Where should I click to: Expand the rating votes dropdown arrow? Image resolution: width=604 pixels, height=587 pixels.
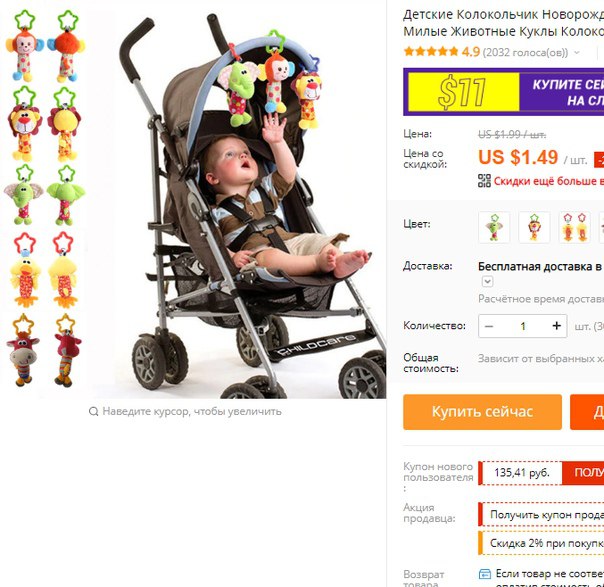[577, 52]
